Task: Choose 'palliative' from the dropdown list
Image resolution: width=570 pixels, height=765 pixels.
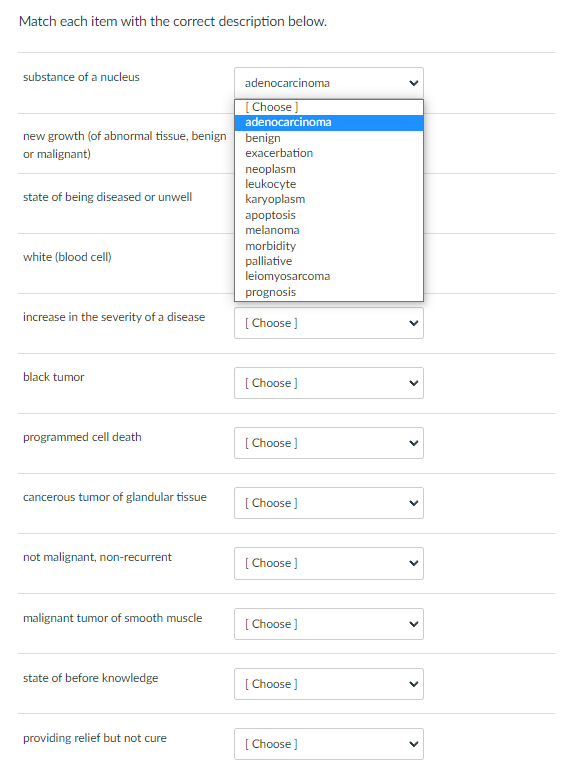Action: pyautogui.click(x=328, y=261)
